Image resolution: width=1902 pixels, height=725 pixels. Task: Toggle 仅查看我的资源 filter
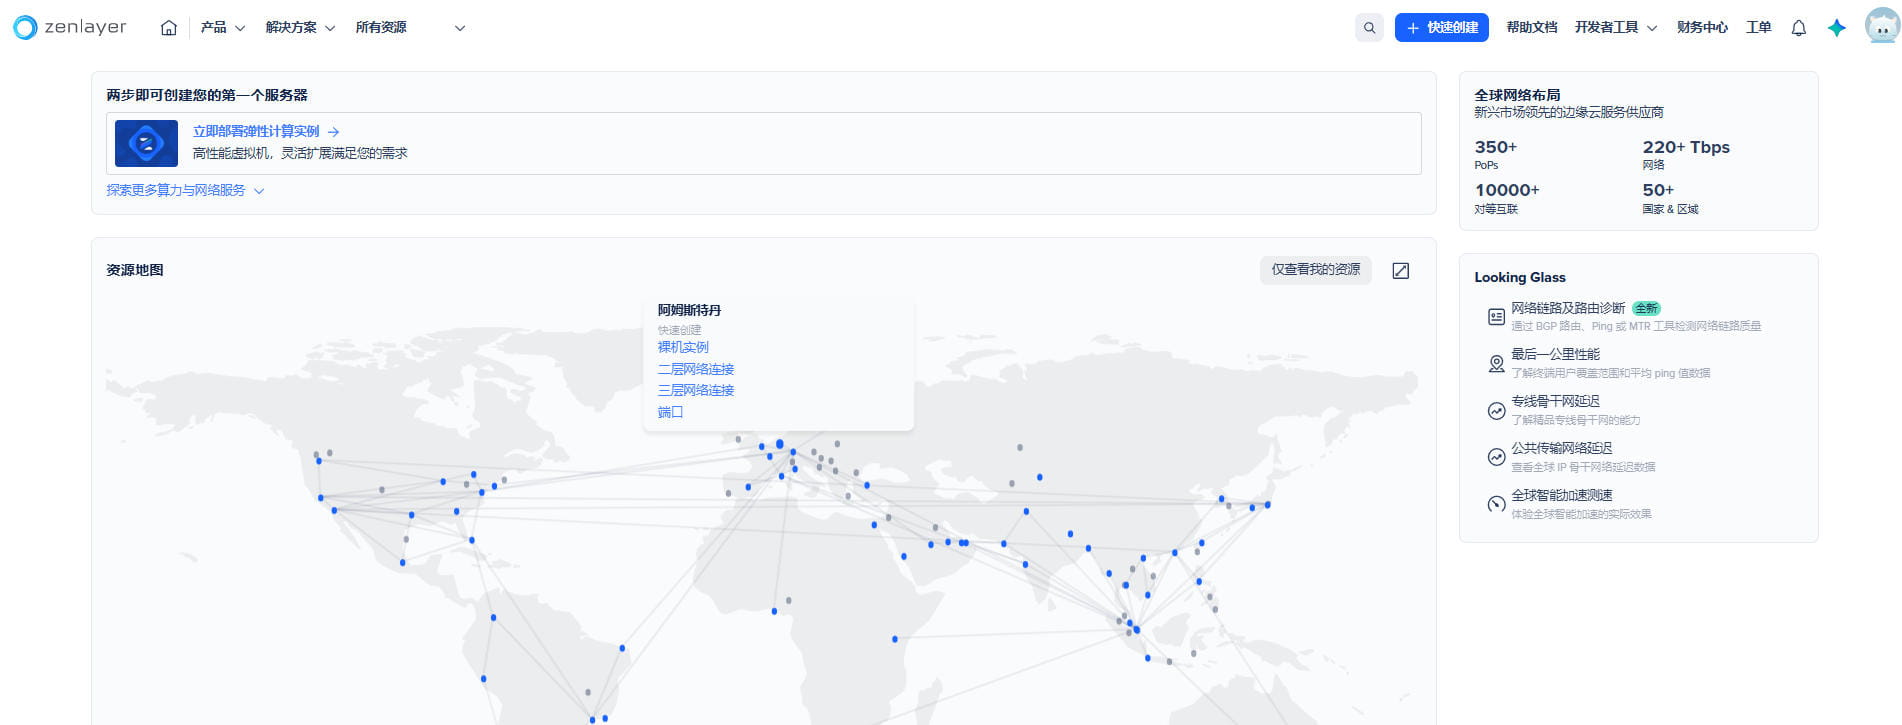tap(1315, 270)
